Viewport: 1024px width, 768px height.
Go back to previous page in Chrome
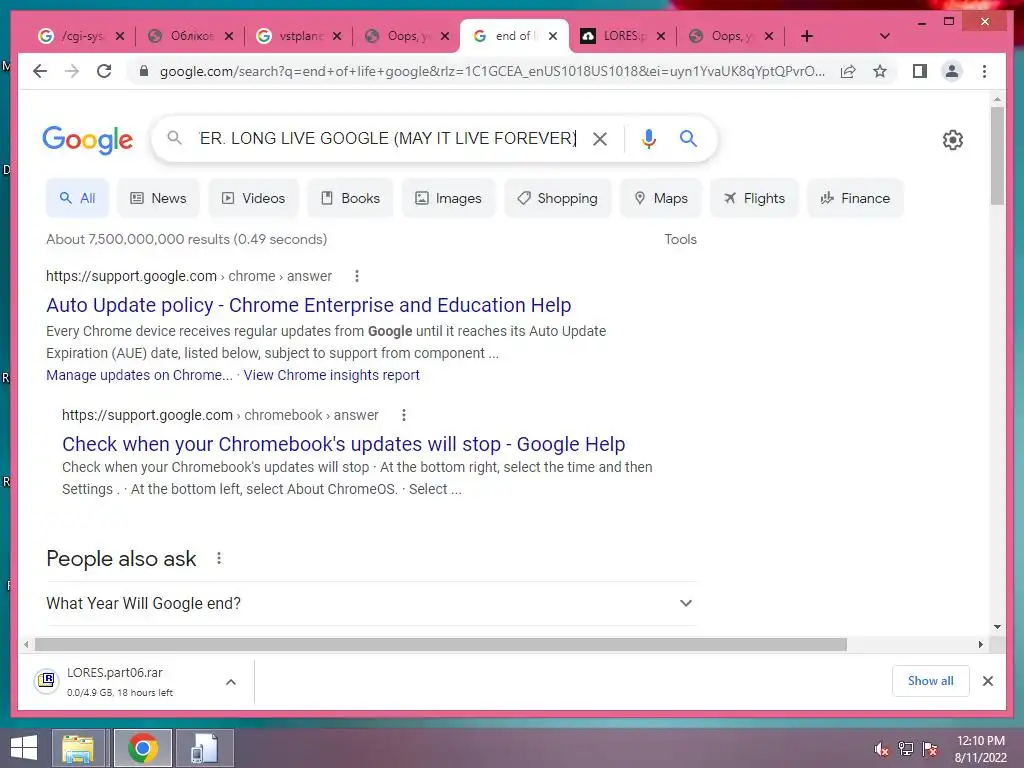click(x=40, y=71)
